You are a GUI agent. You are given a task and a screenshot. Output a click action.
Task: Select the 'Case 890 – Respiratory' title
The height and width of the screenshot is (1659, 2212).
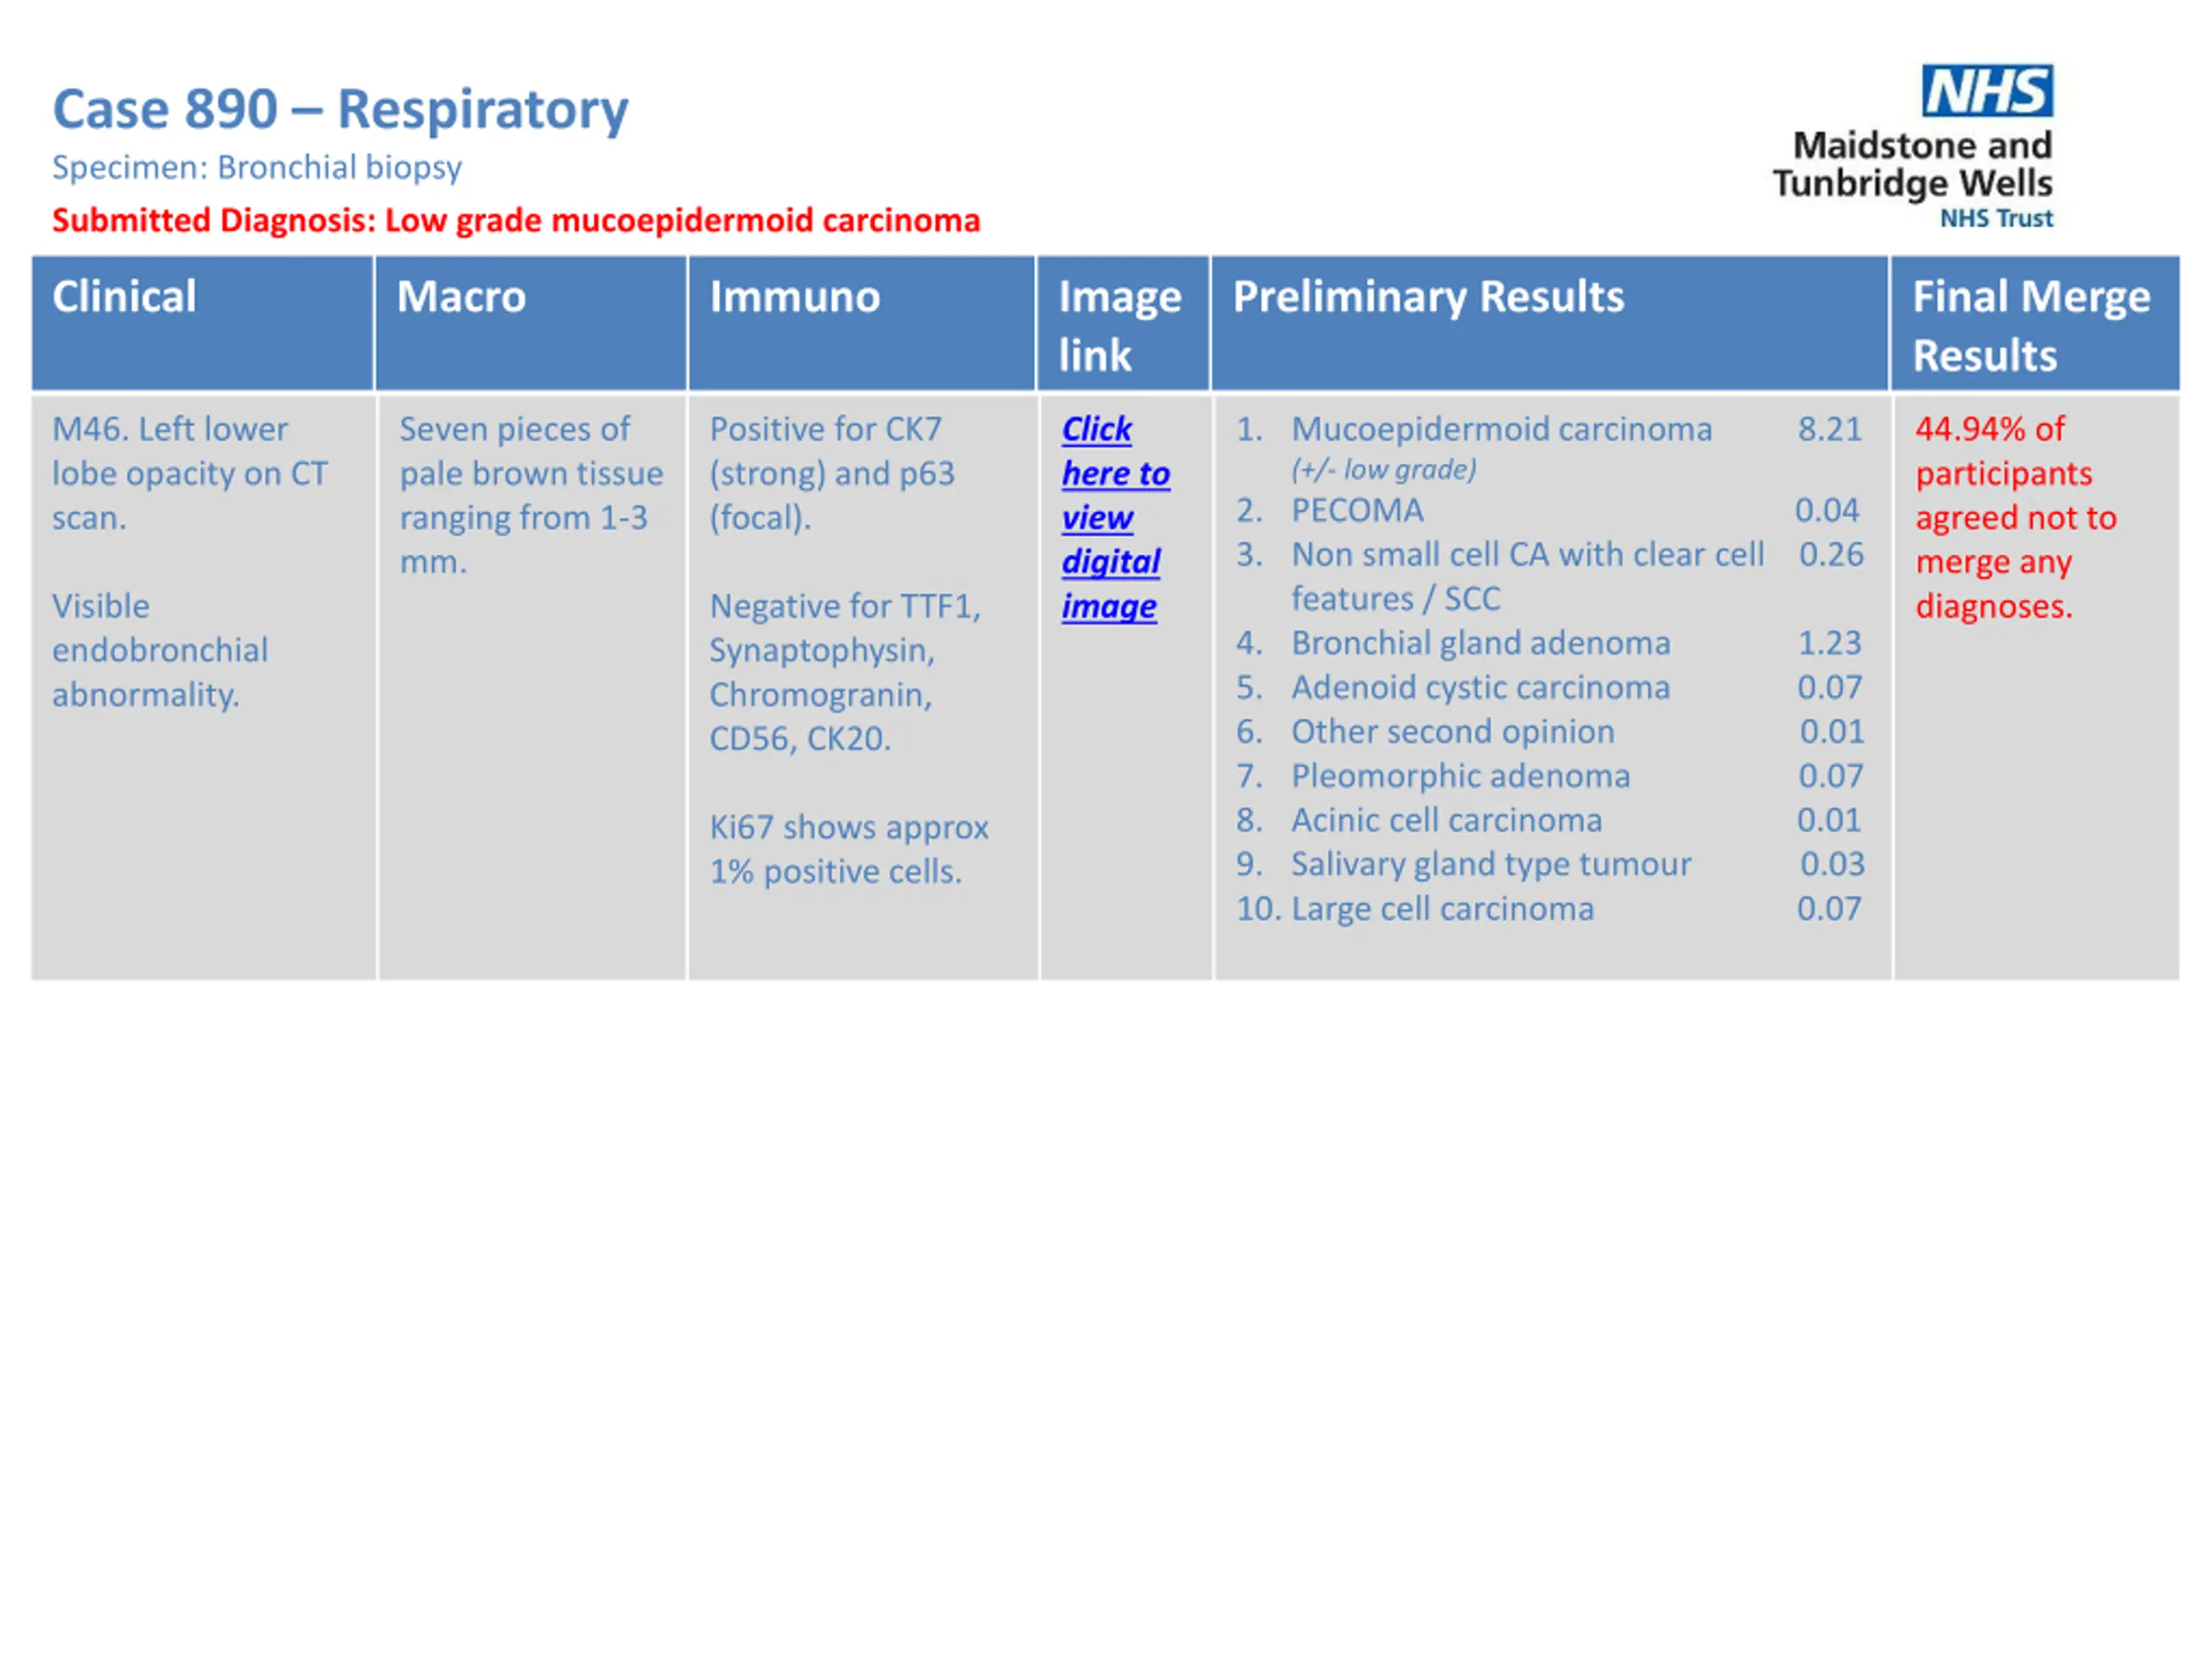click(340, 109)
